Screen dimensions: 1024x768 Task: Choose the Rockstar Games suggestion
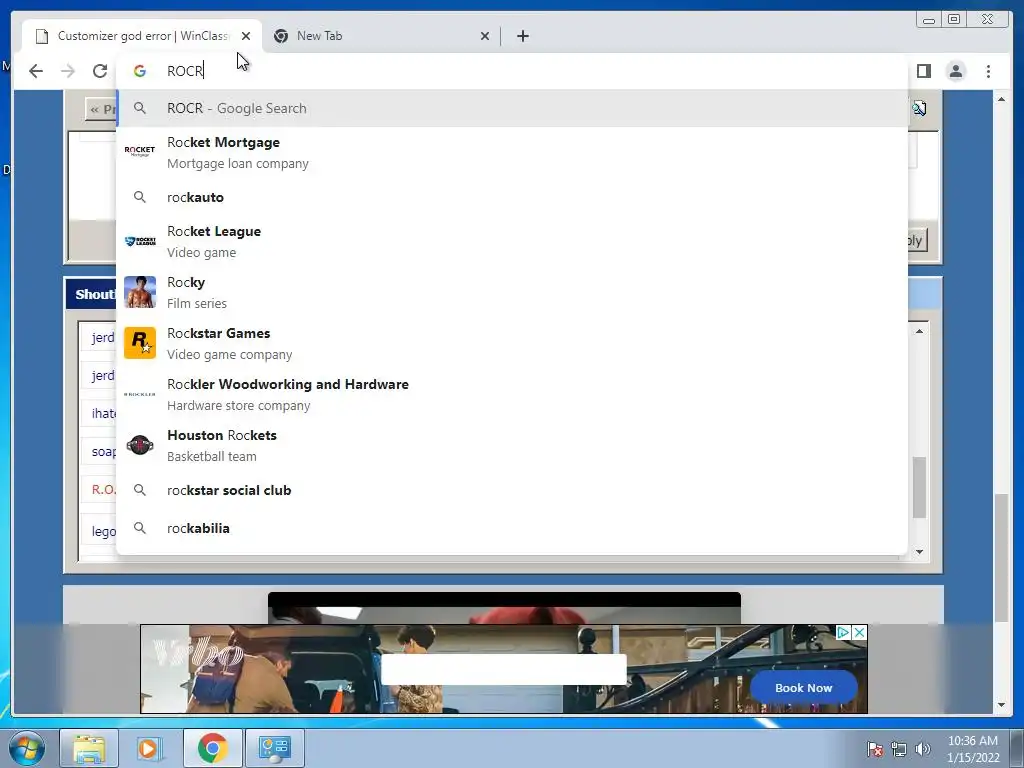pos(512,344)
